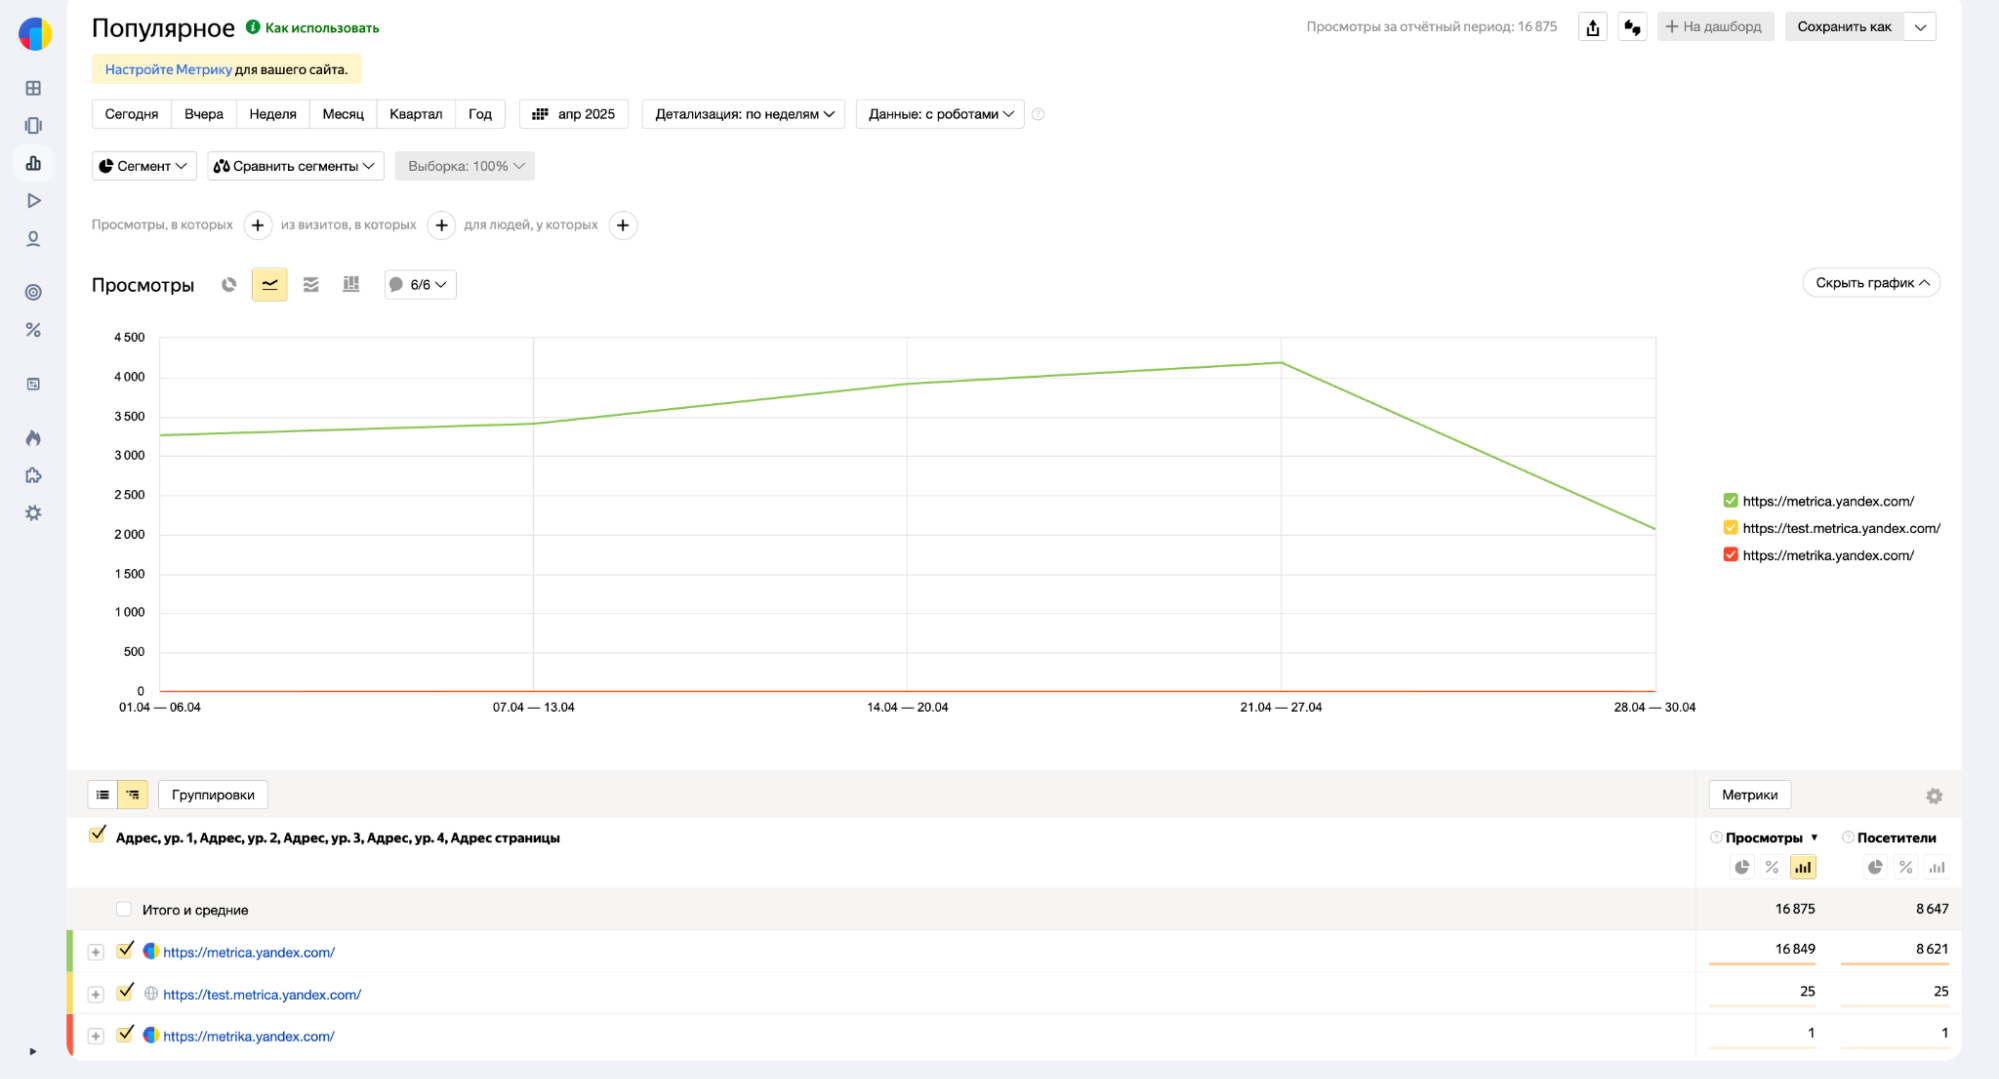Click info icon next to data robots dropdown
This screenshot has width=1999, height=1079.
click(1038, 114)
